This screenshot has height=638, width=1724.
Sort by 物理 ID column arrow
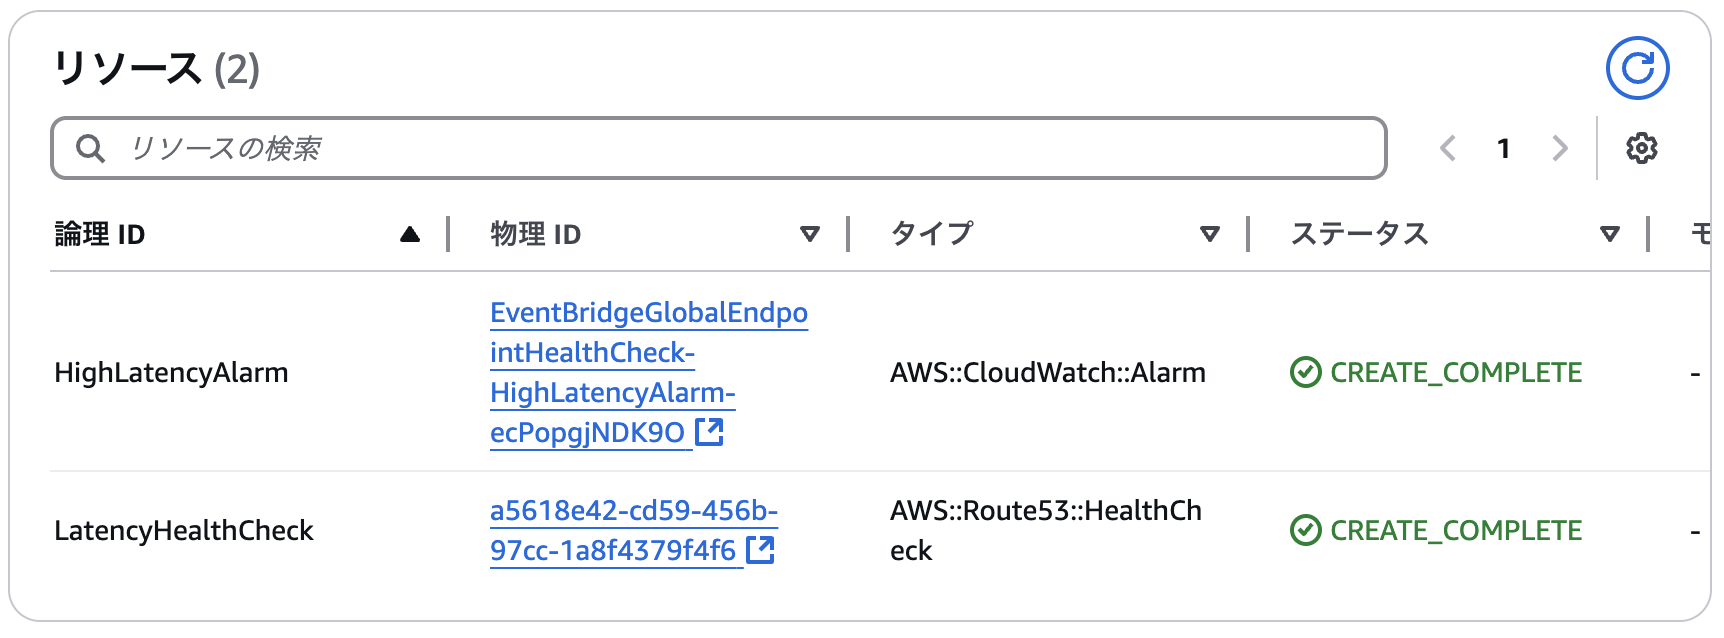pyautogui.click(x=810, y=235)
